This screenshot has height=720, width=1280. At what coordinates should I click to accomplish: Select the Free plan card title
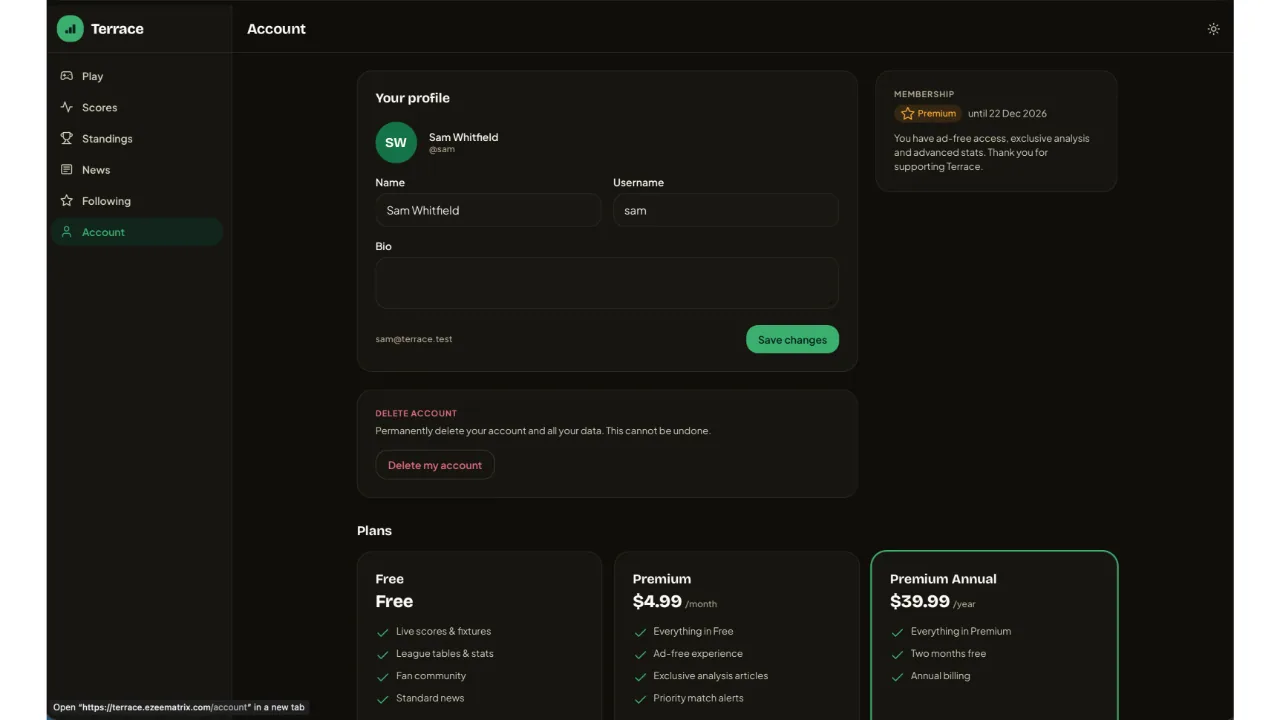pos(390,579)
